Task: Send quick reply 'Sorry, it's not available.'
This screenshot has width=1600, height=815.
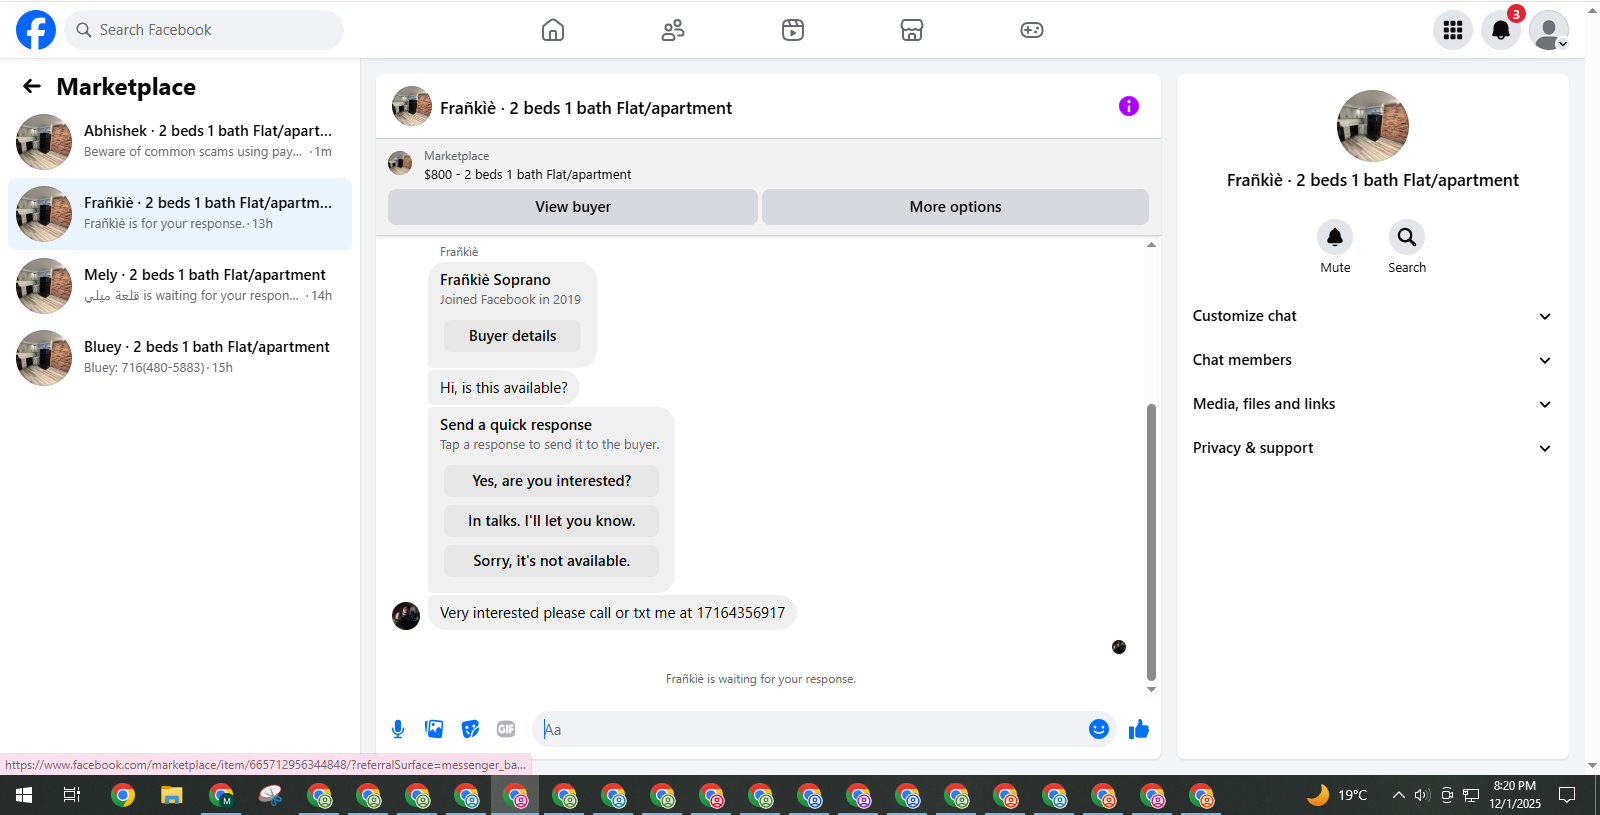Action: (x=552, y=561)
